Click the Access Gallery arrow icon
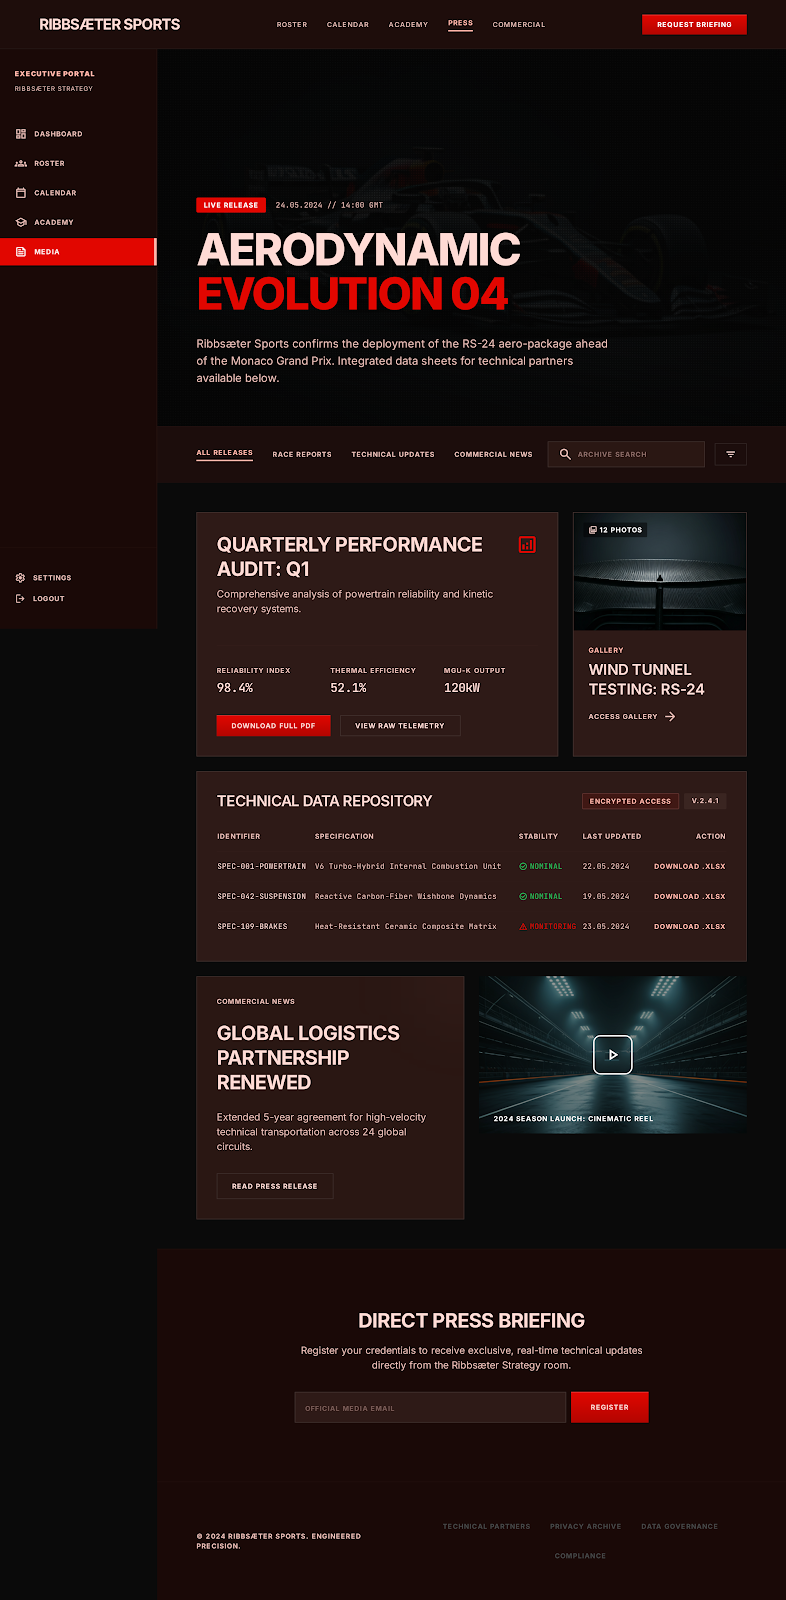Viewport: 786px width, 1600px height. point(670,716)
